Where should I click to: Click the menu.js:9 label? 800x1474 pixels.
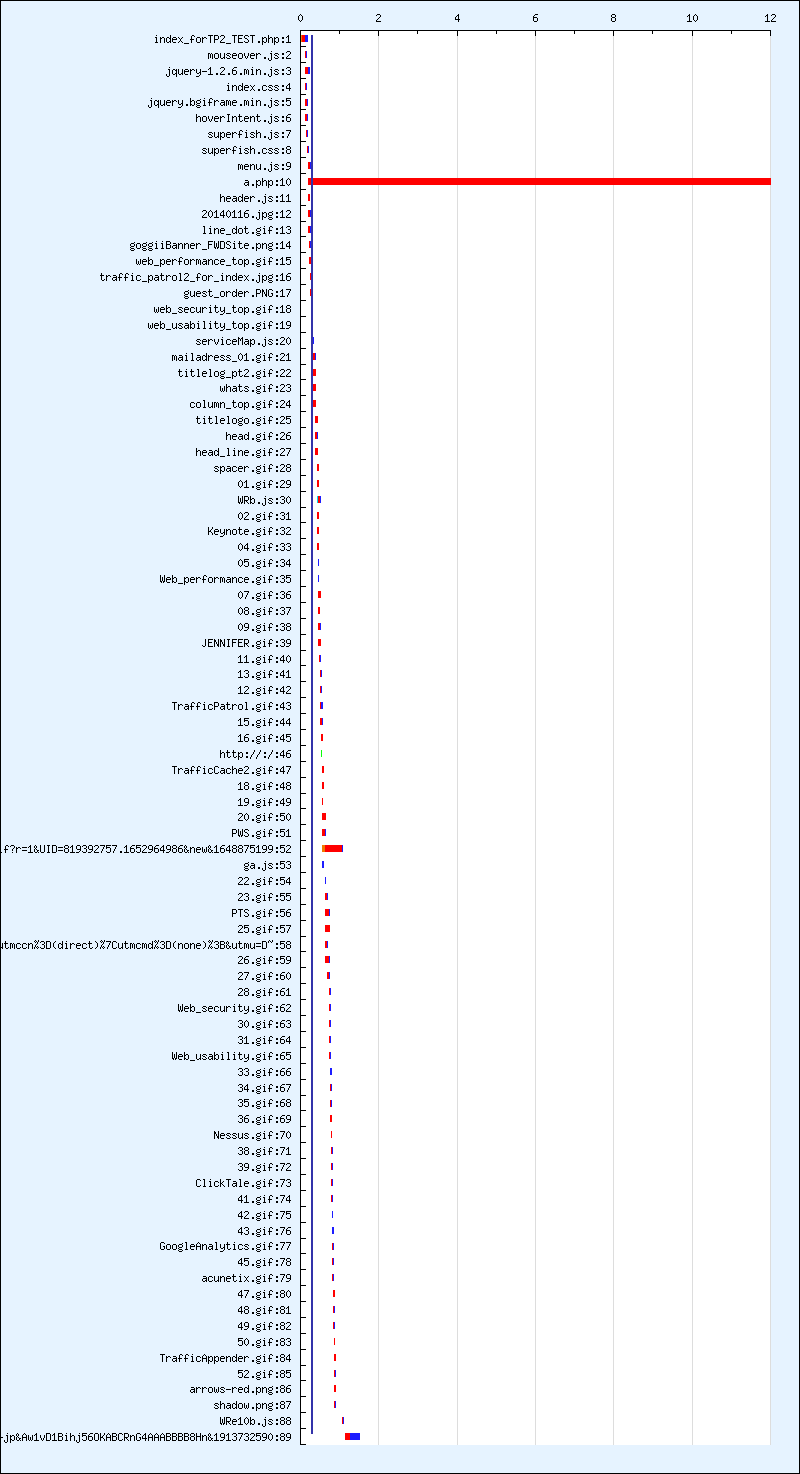(x=265, y=166)
